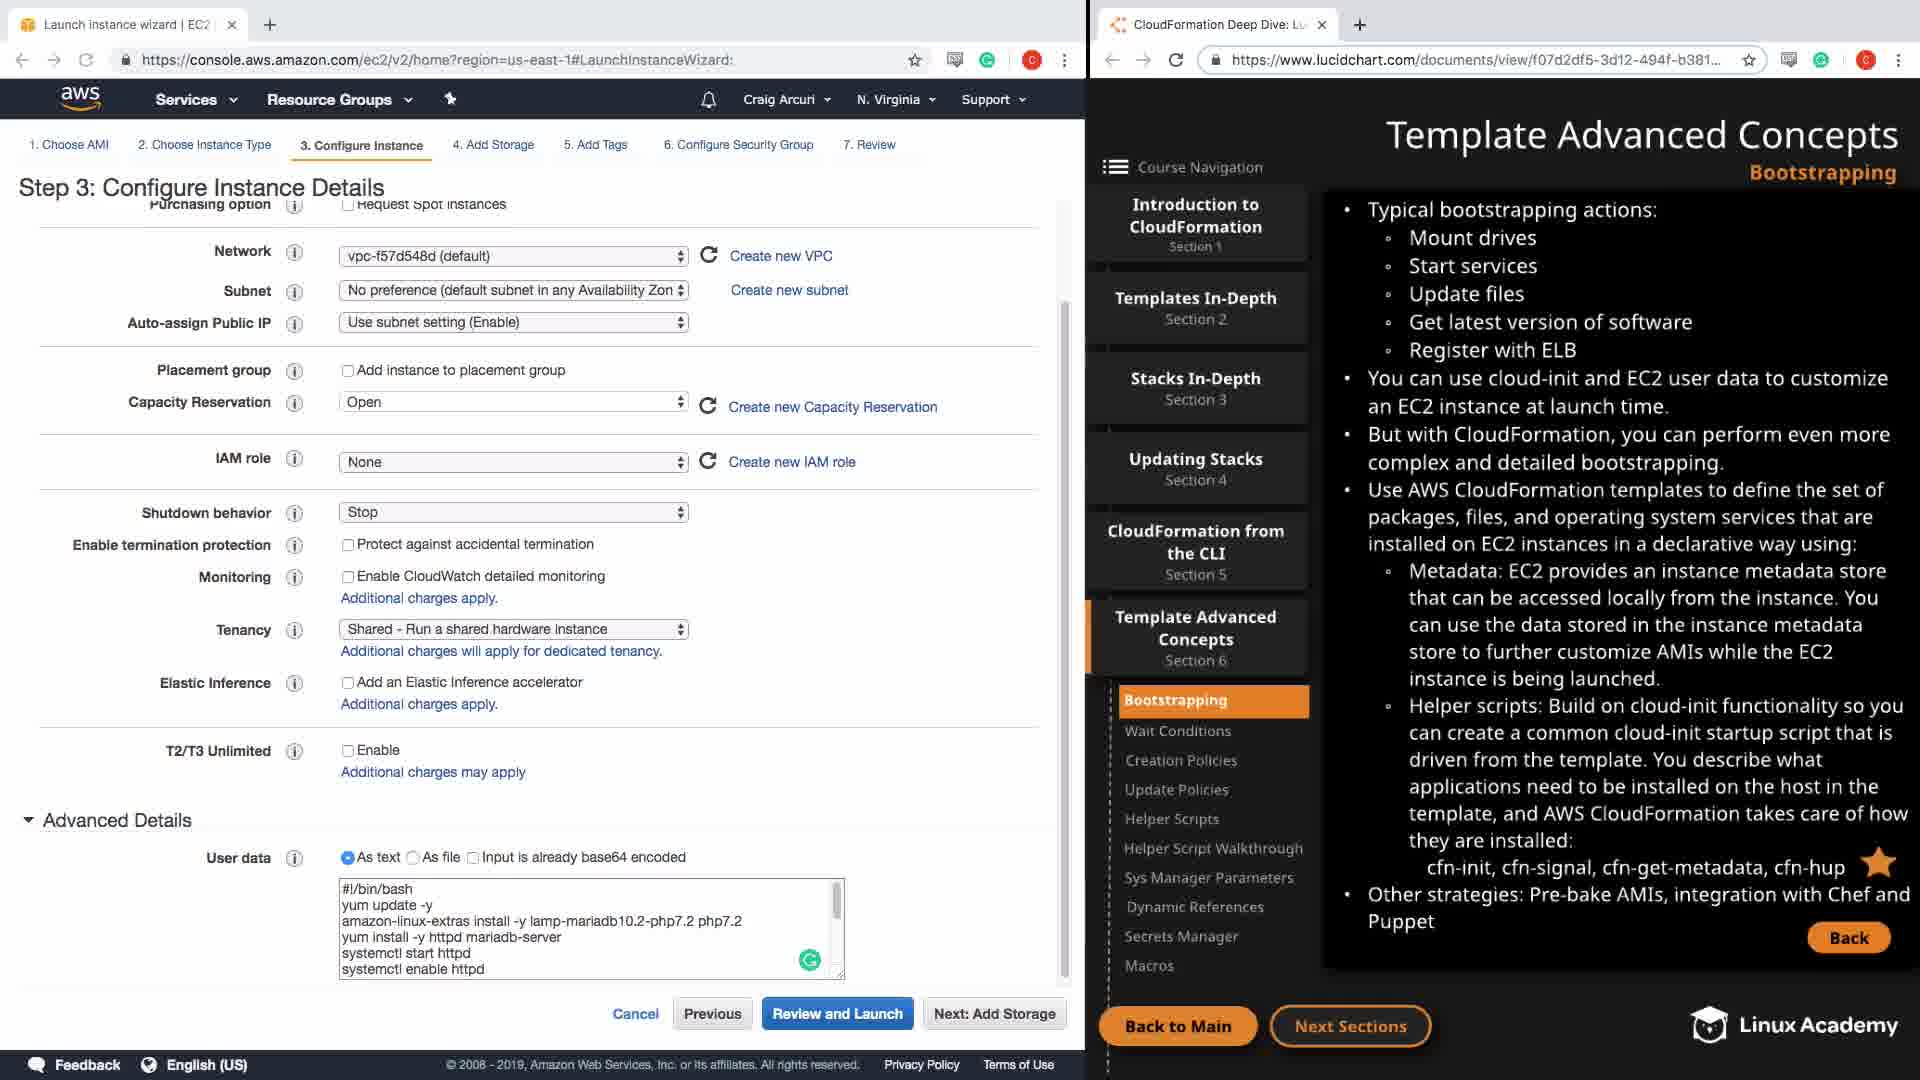Enable termination protection checkbox
Screen dimensions: 1920x1080
(x=348, y=545)
